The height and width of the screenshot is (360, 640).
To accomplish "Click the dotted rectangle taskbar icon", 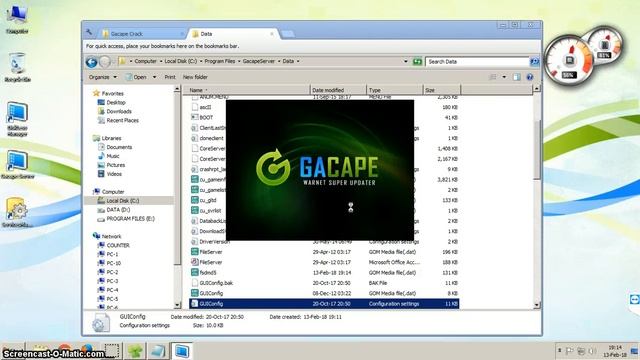I will click(x=111, y=351).
